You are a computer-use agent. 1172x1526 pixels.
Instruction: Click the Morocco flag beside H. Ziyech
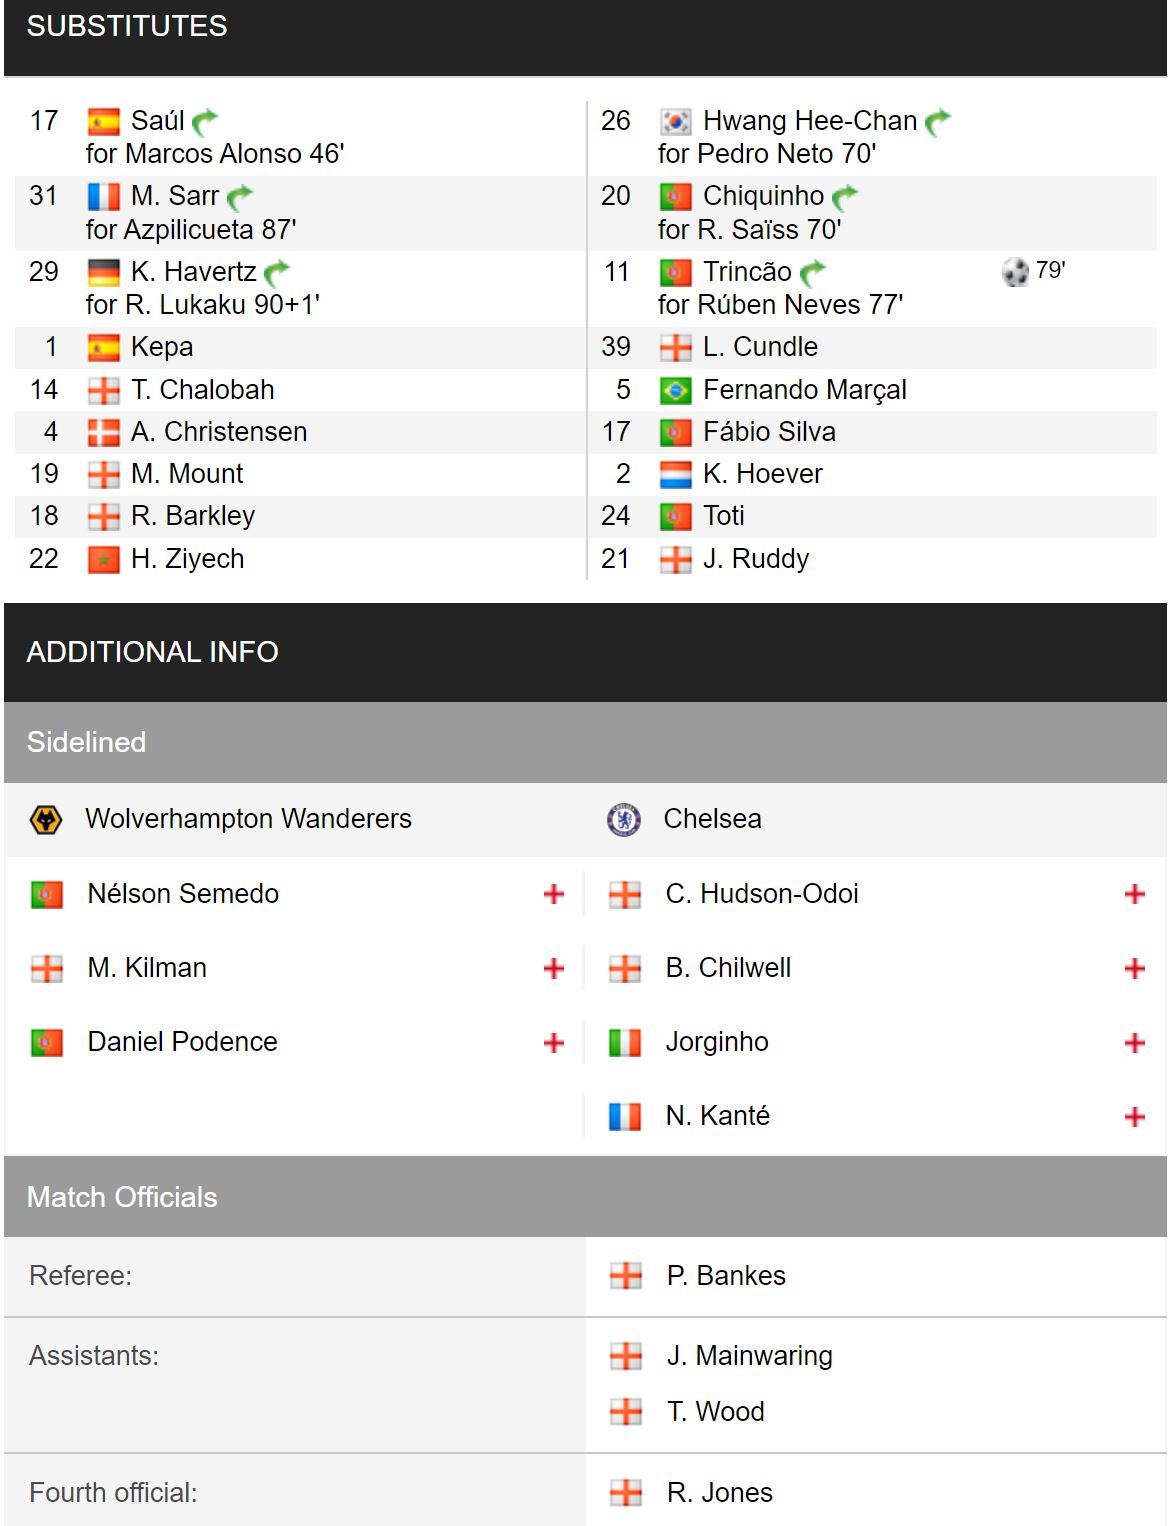[x=104, y=560]
